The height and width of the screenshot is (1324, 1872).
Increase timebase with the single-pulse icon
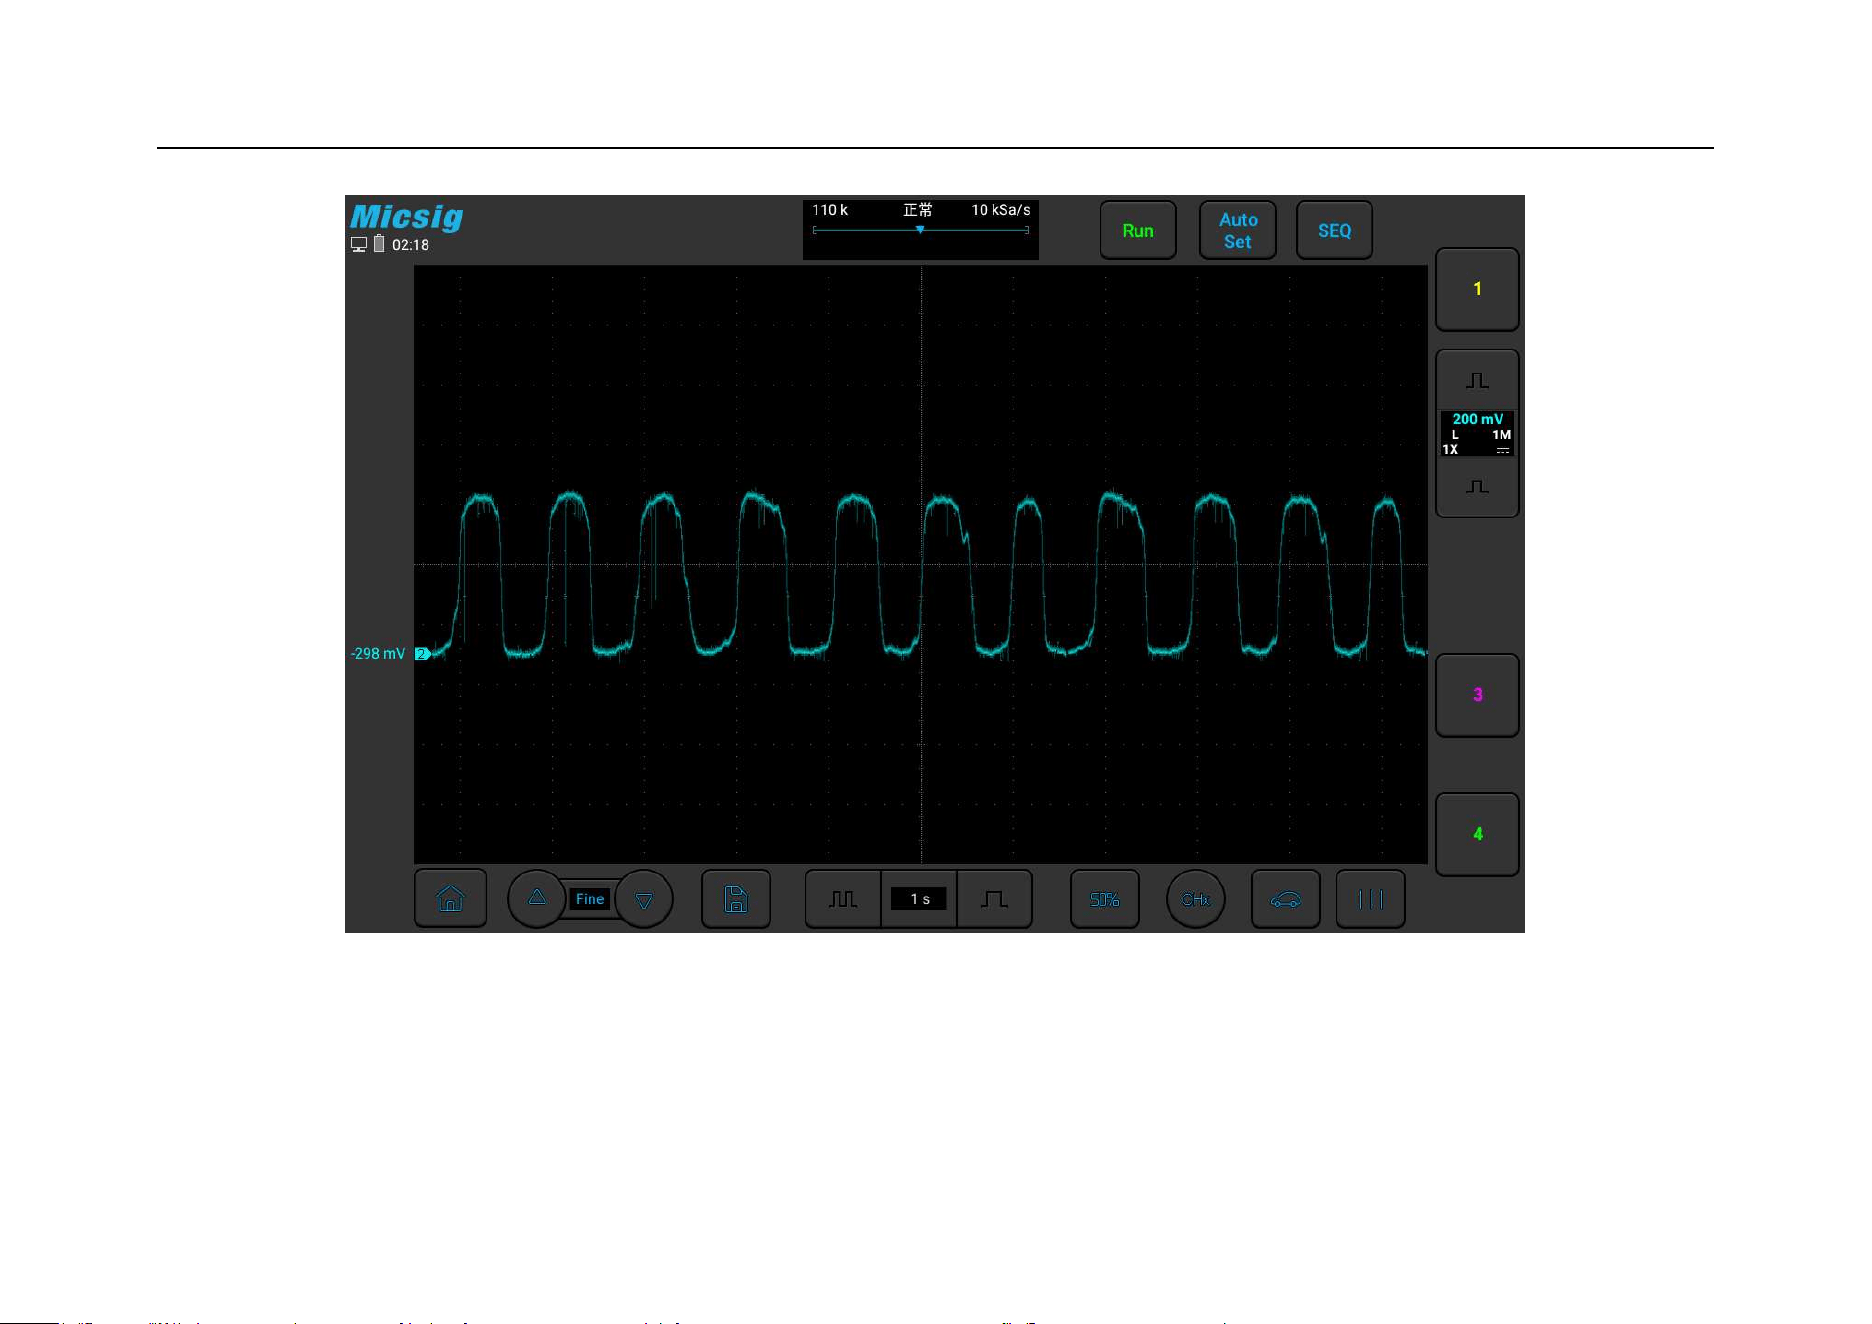click(994, 899)
